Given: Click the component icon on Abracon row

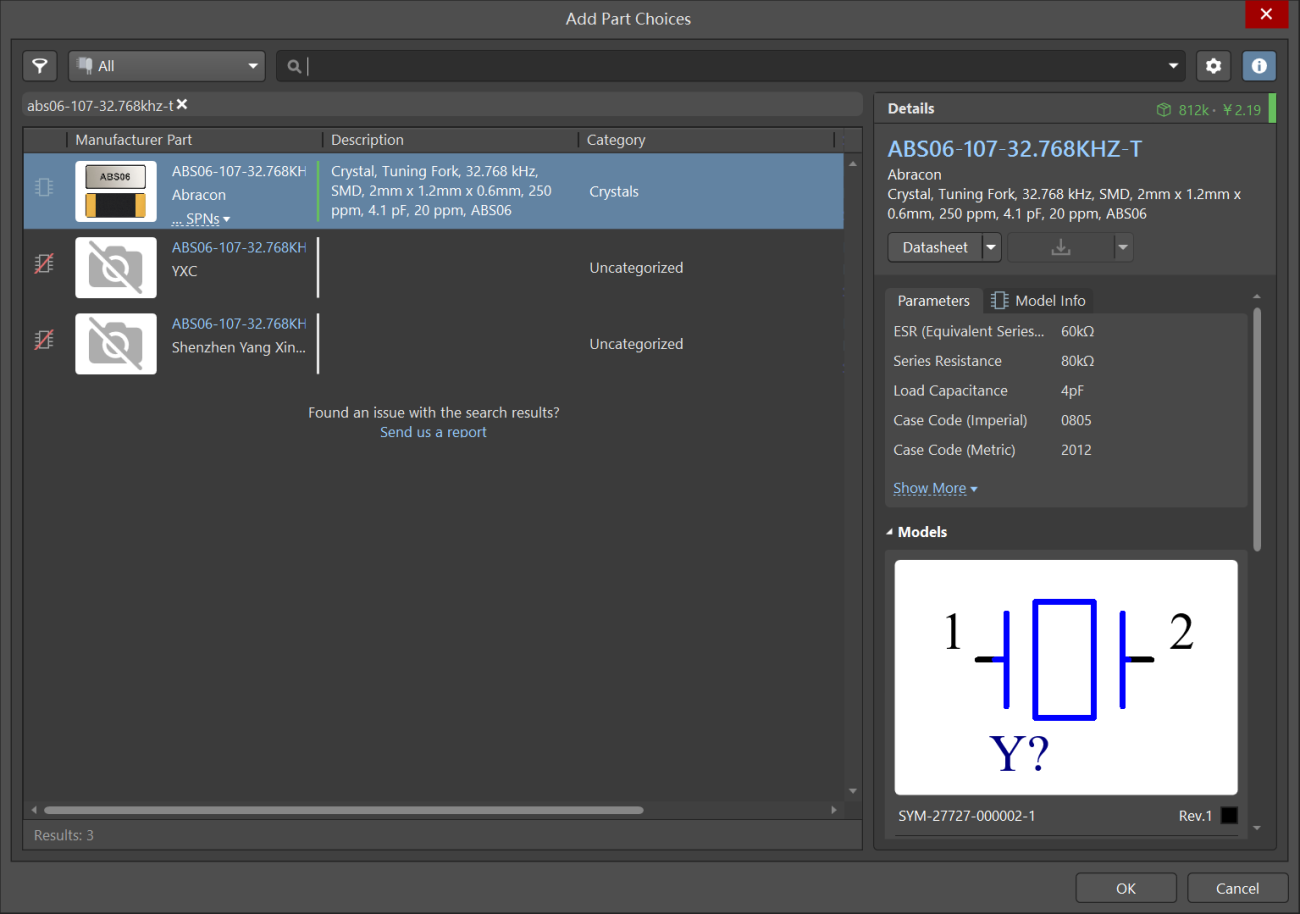Looking at the screenshot, I should pos(44,187).
